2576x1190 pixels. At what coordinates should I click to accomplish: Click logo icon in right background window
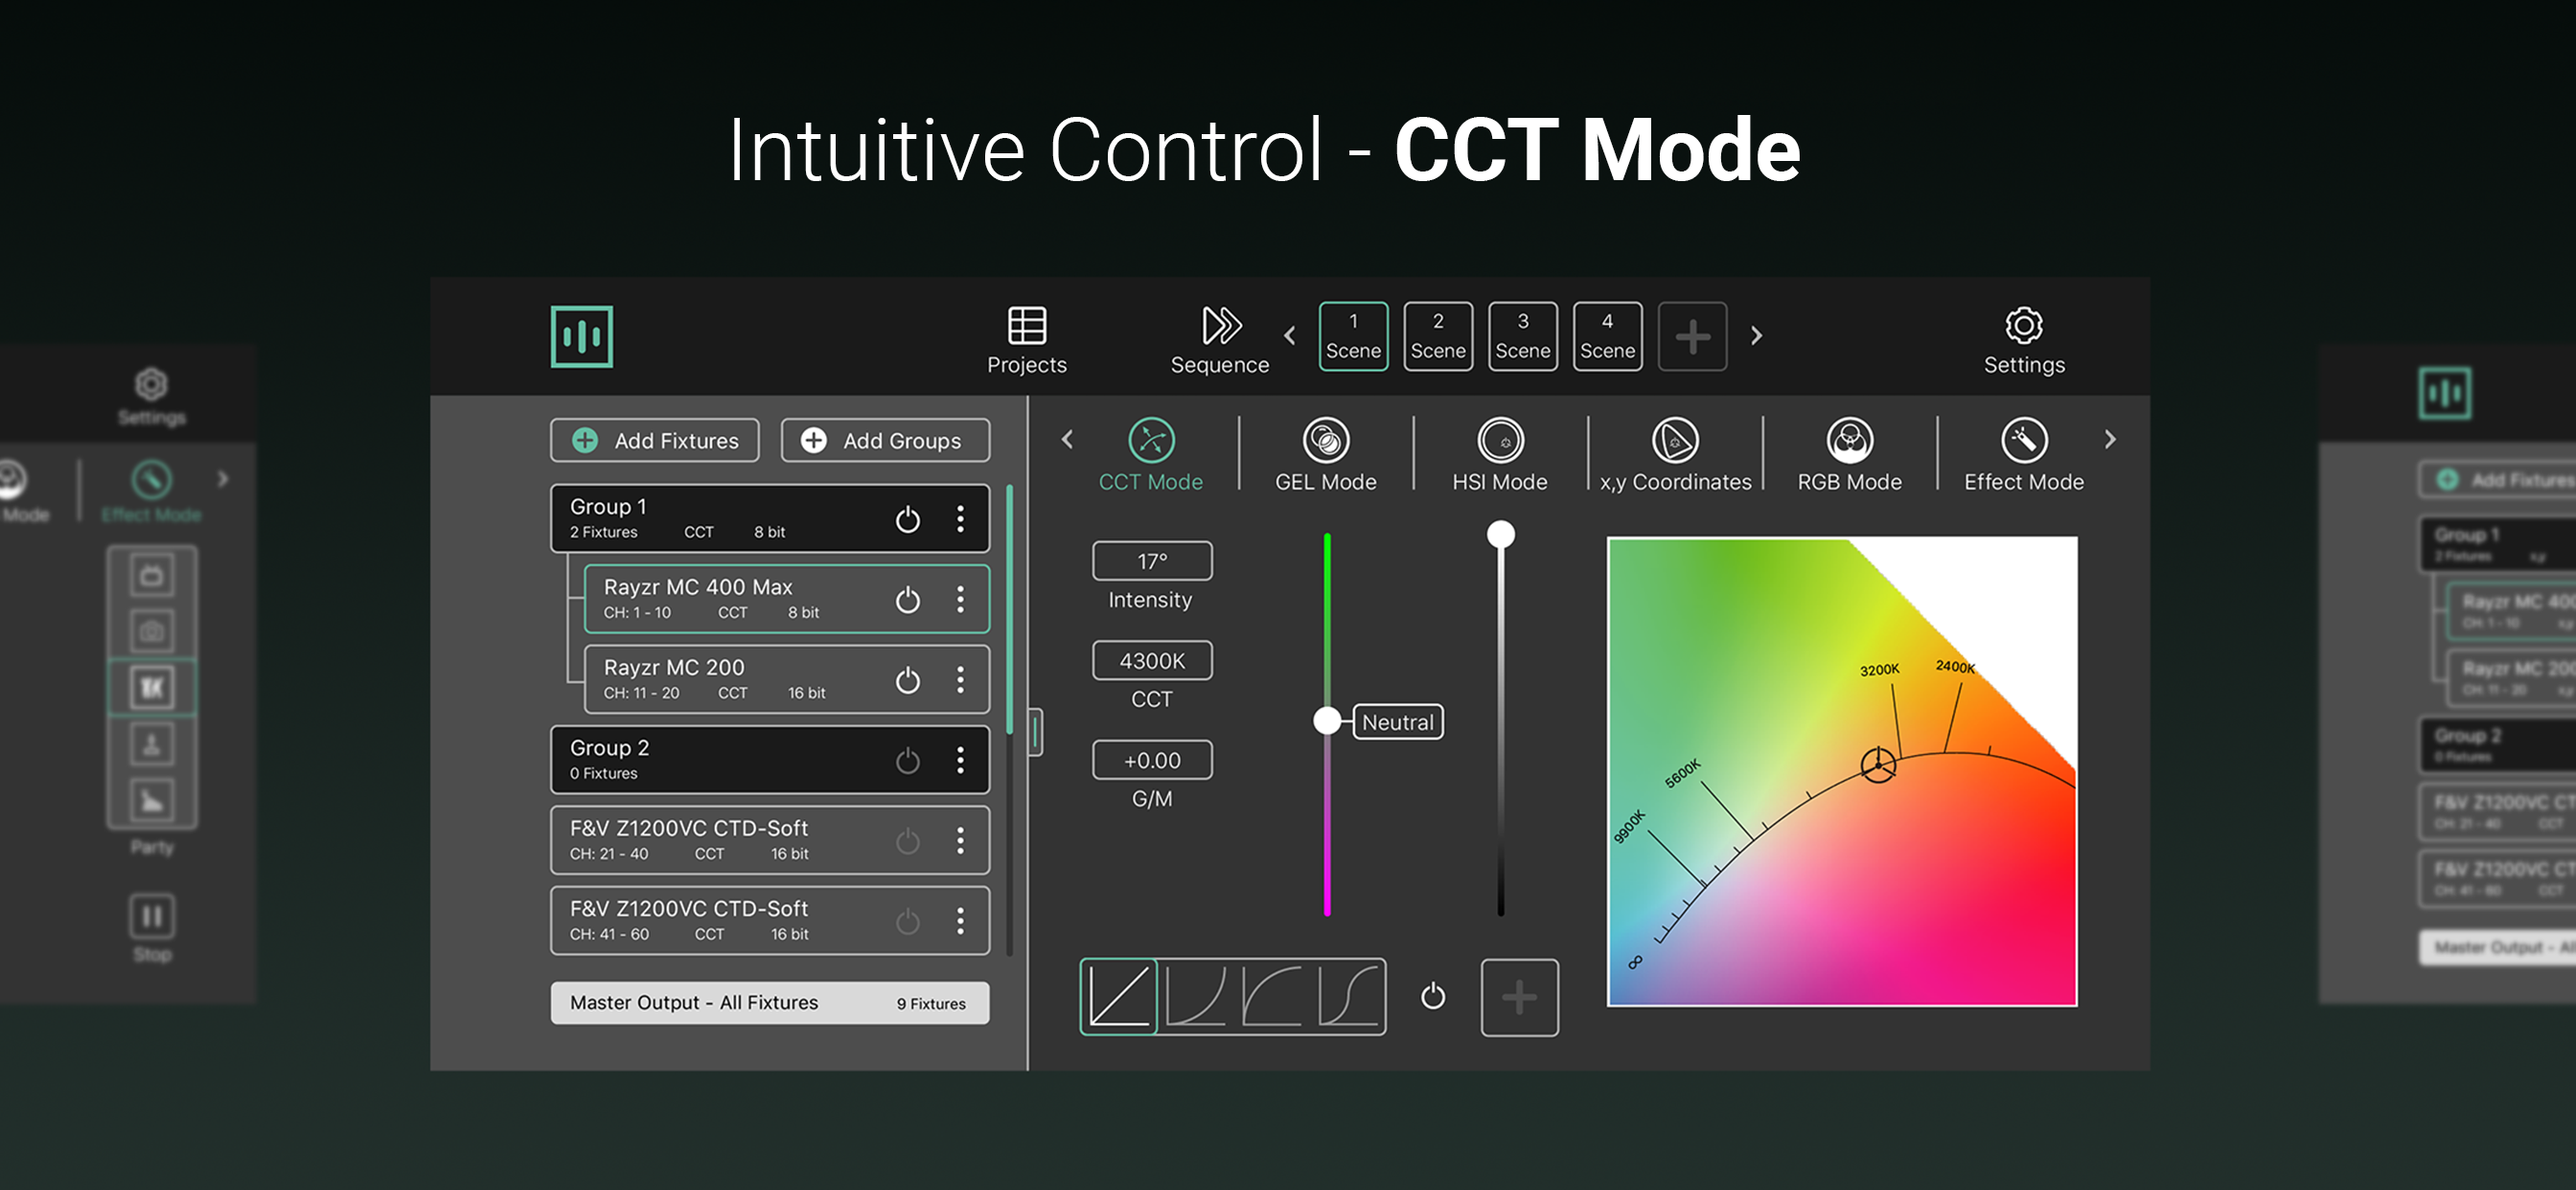pyautogui.click(x=2444, y=393)
